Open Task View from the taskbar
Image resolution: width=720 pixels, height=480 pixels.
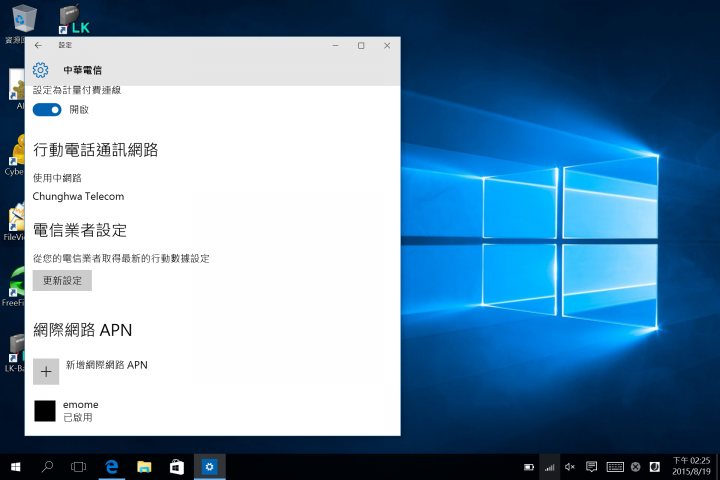click(x=79, y=467)
